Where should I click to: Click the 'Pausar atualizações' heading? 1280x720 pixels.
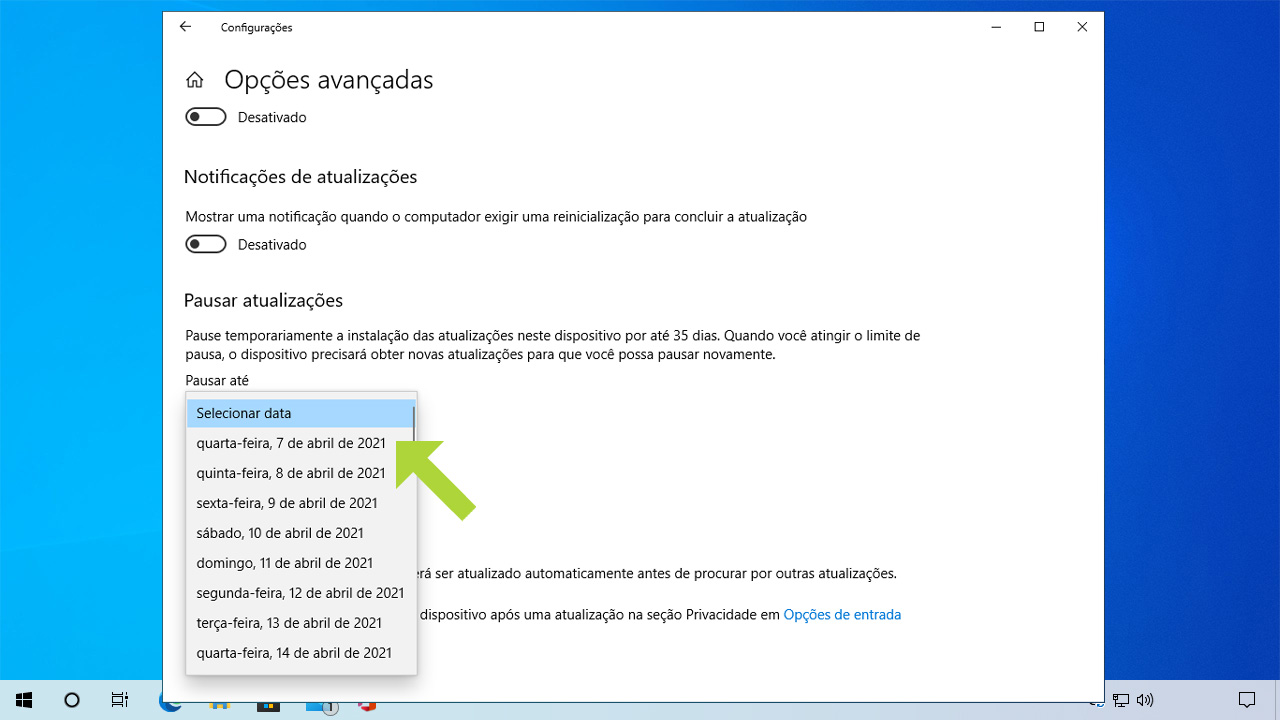[263, 300]
